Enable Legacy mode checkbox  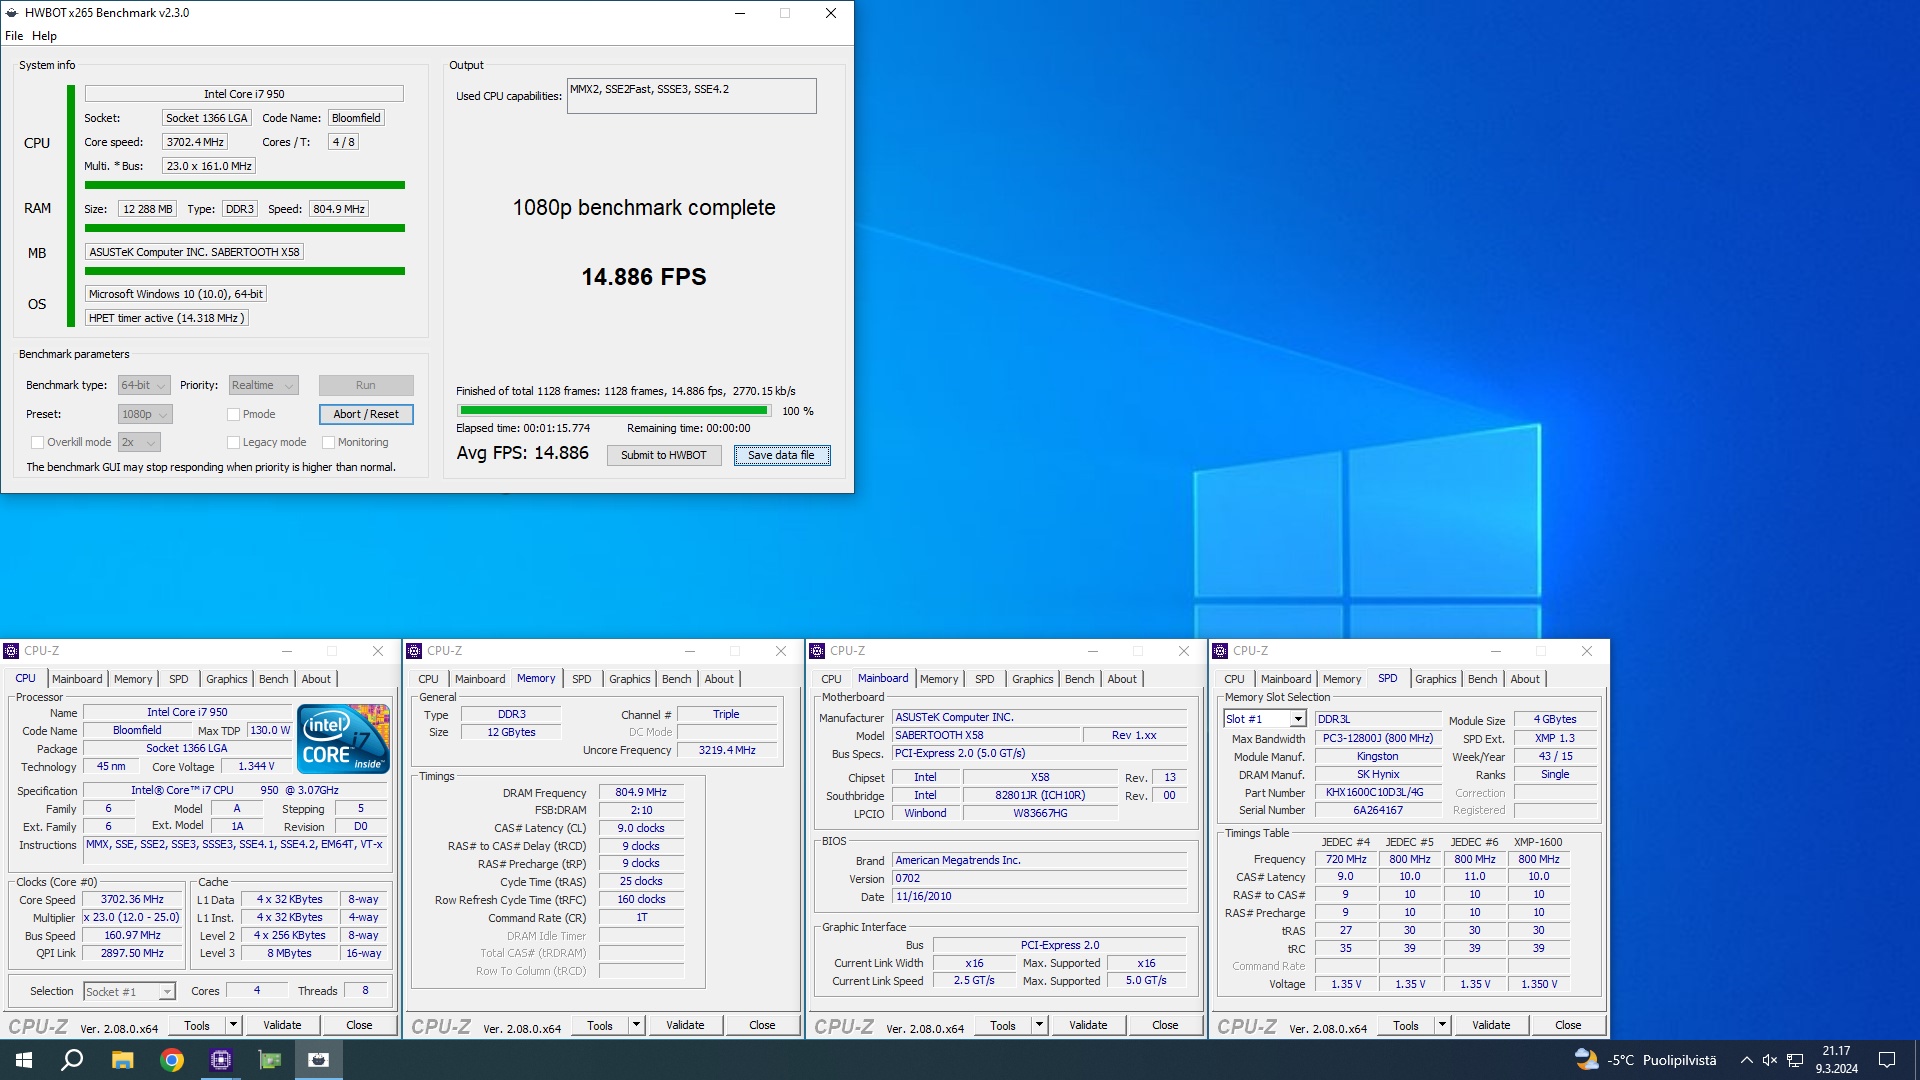click(x=233, y=442)
